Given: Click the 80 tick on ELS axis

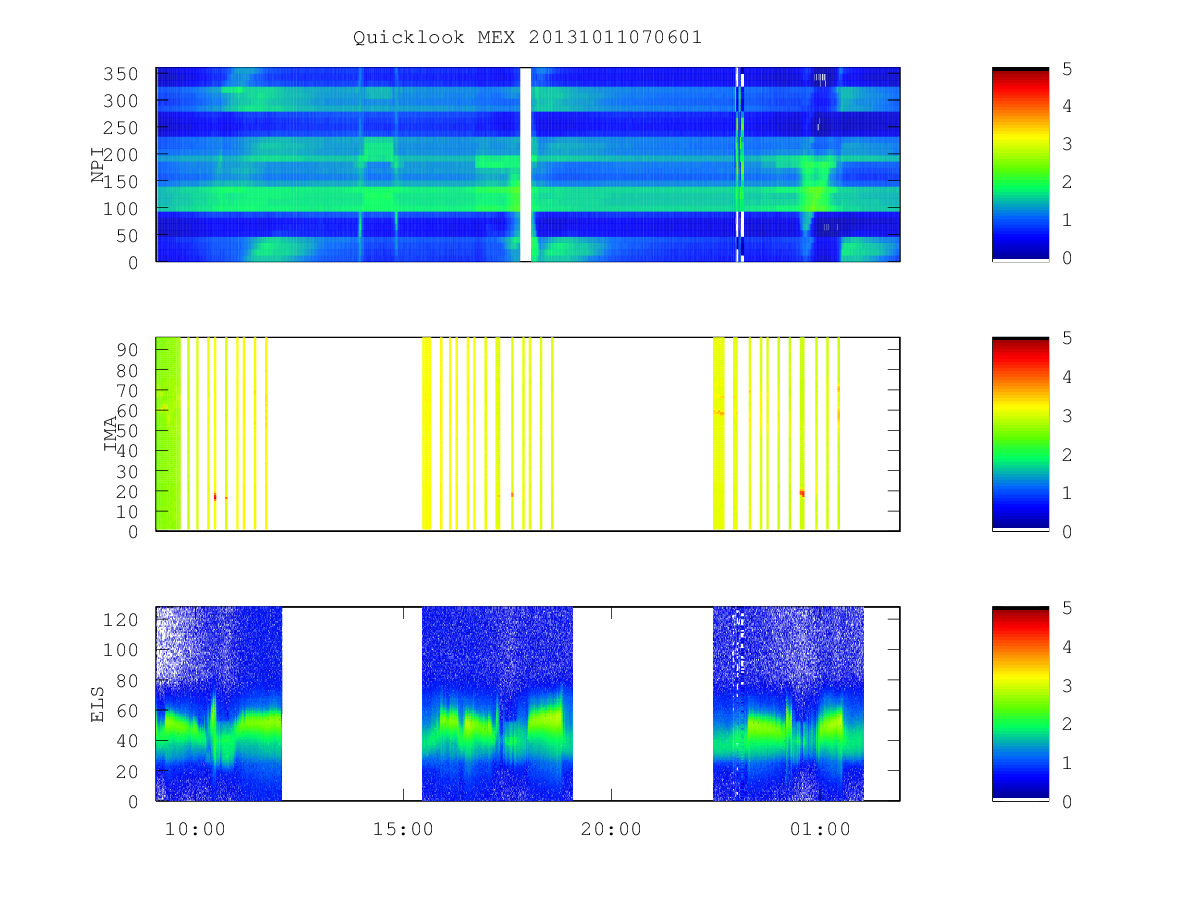Looking at the screenshot, I should [127, 680].
